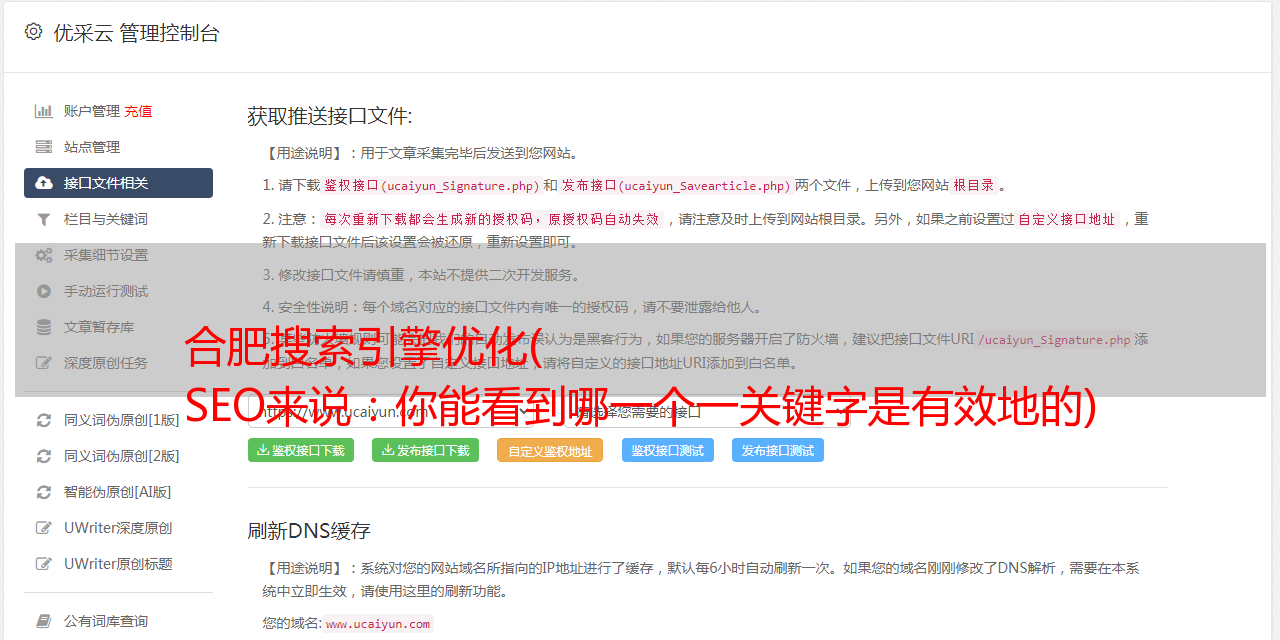
Task: Click the edit icon for UWriter原创标题
Action: coord(44,564)
